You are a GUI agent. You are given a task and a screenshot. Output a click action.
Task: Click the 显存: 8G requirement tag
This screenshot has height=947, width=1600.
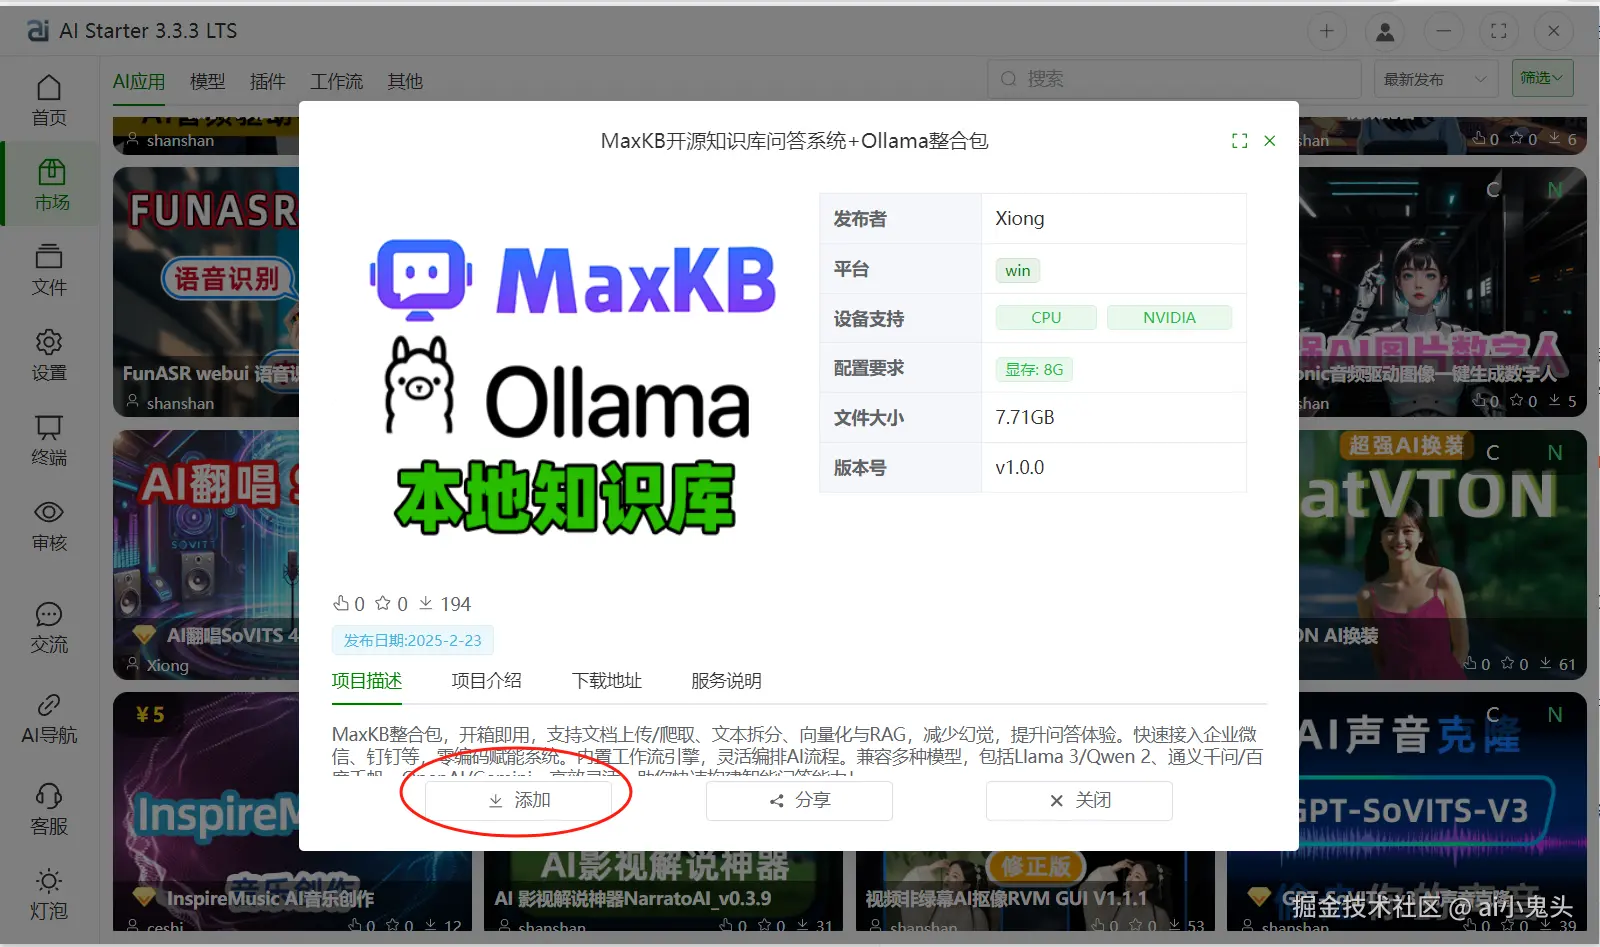tap(1034, 369)
